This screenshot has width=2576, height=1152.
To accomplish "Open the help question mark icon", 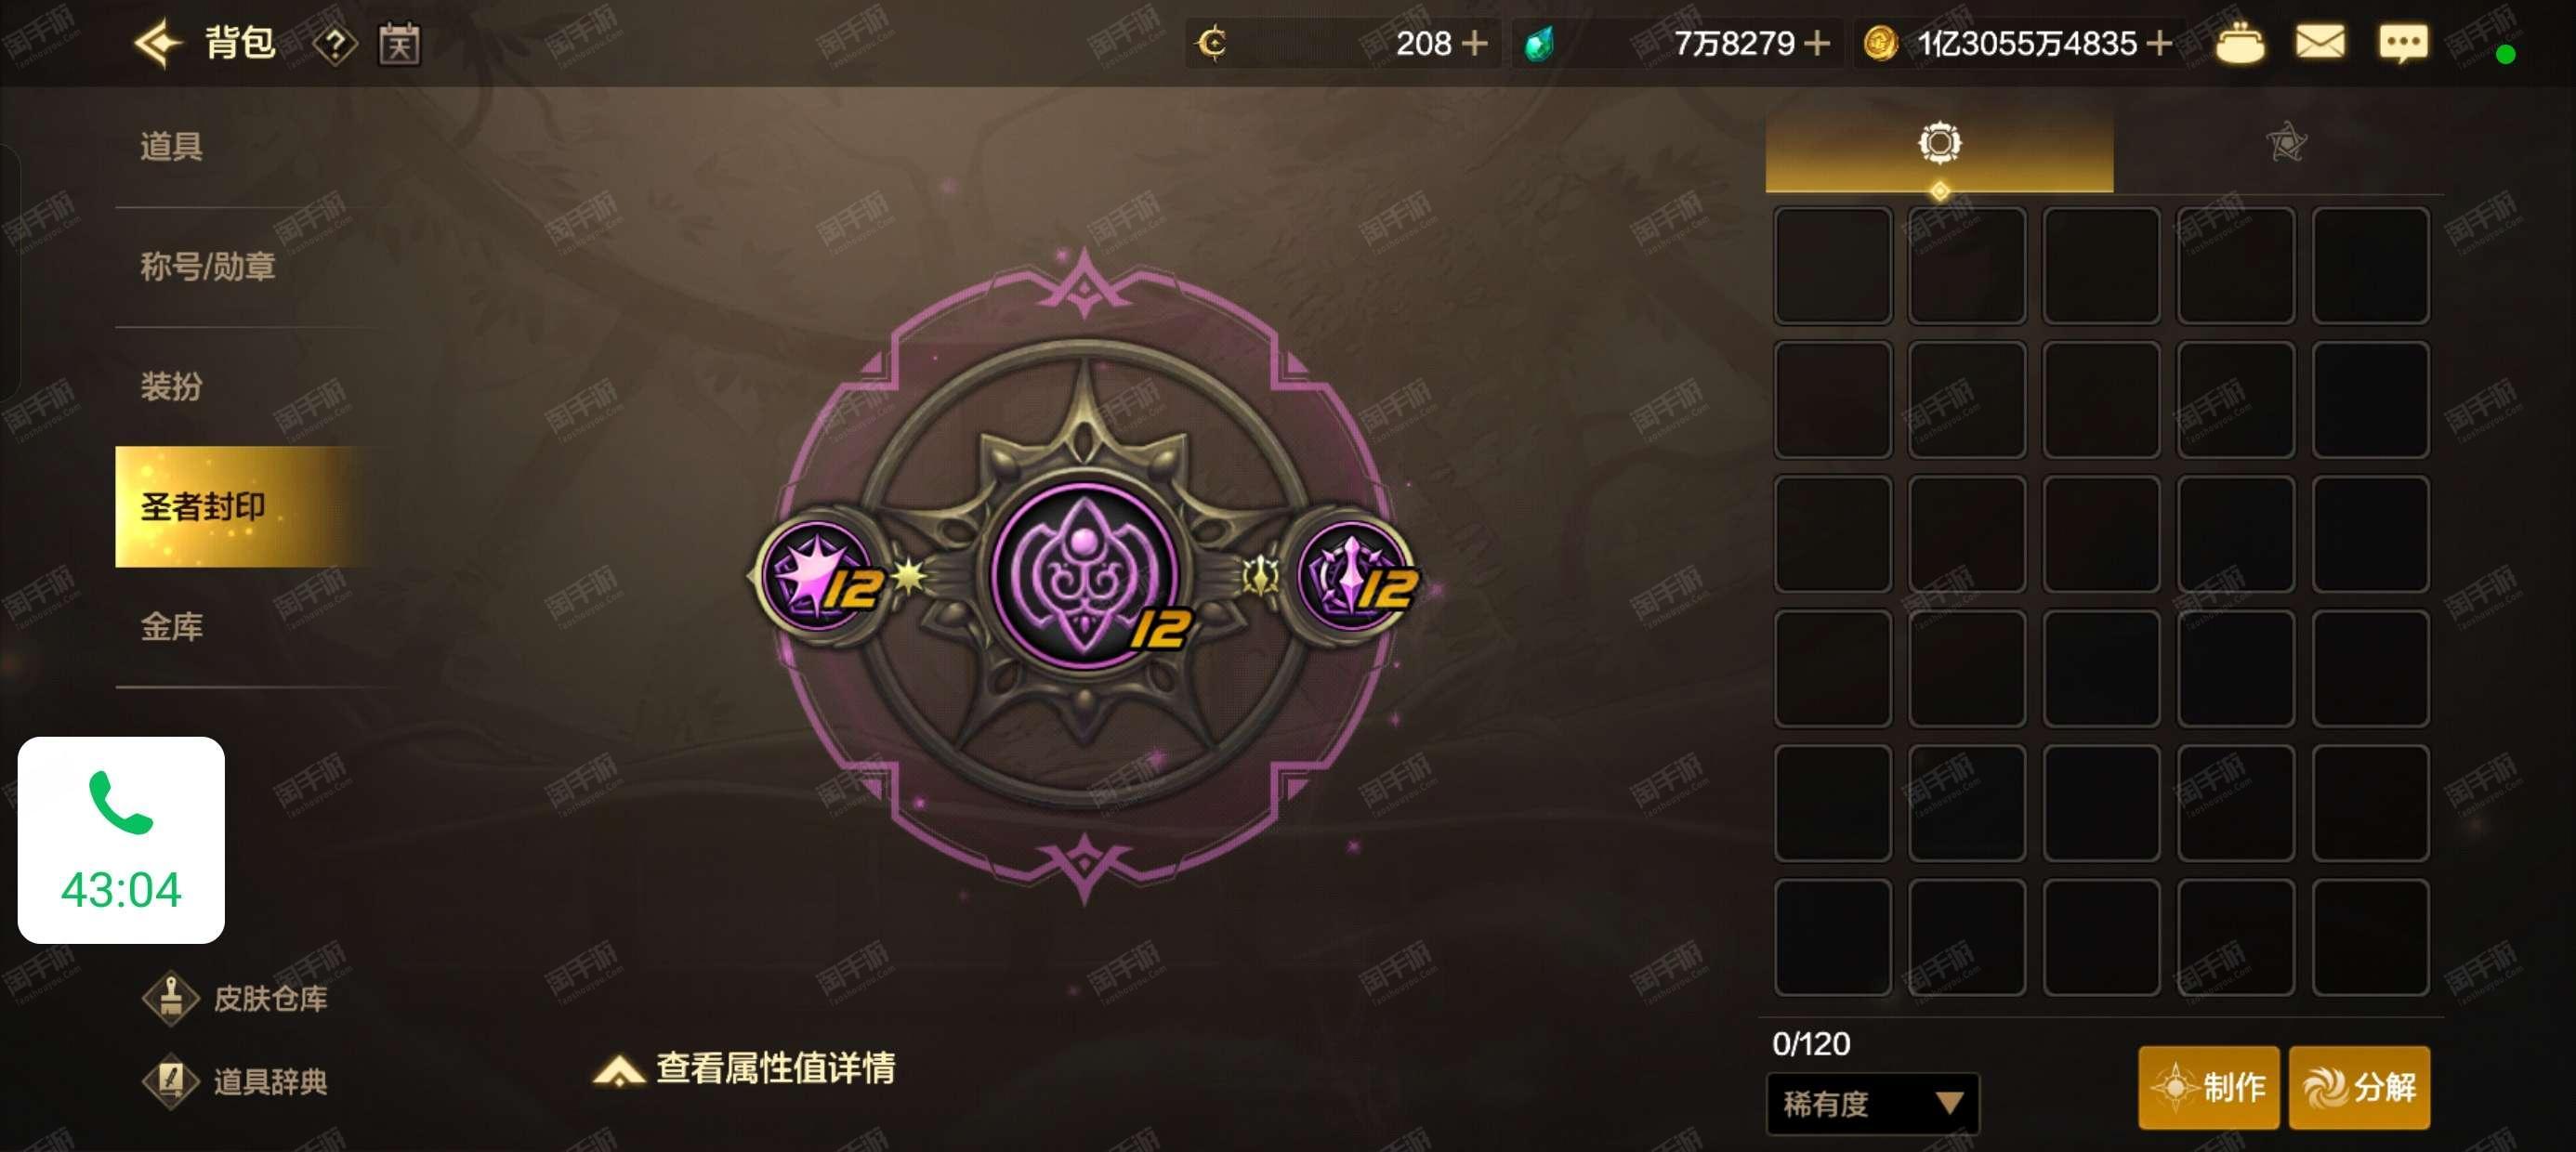I will tap(336, 44).
